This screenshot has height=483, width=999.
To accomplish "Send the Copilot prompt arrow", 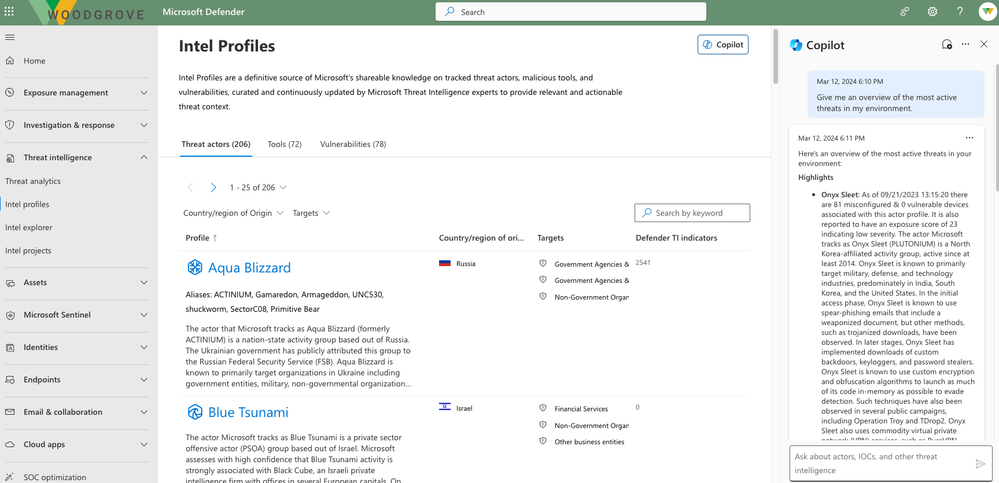I will pyautogui.click(x=980, y=463).
